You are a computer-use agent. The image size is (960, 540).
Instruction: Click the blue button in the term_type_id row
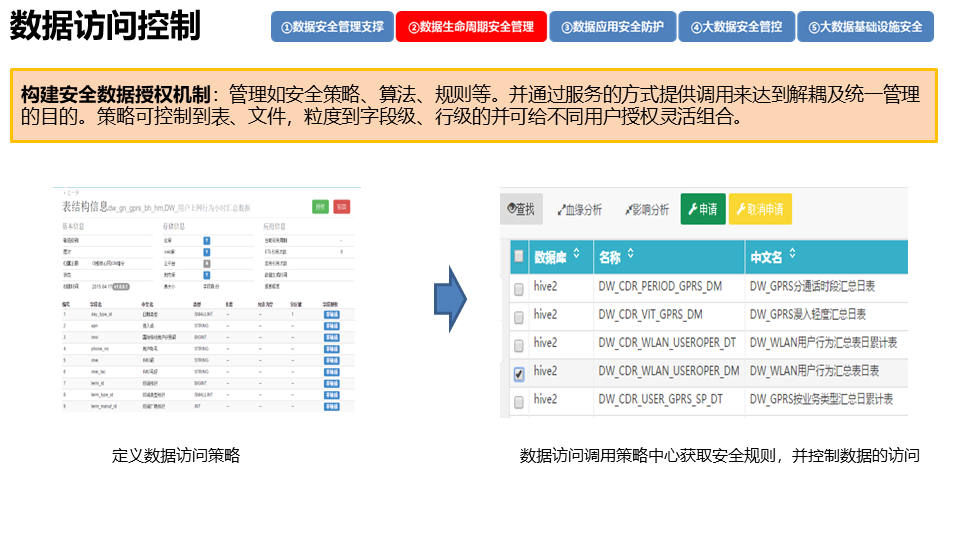pos(331,396)
